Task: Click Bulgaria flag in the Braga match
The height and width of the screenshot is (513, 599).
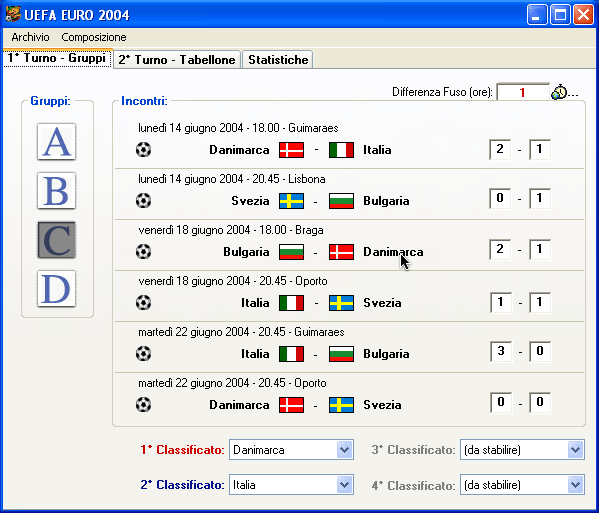Action: point(291,252)
